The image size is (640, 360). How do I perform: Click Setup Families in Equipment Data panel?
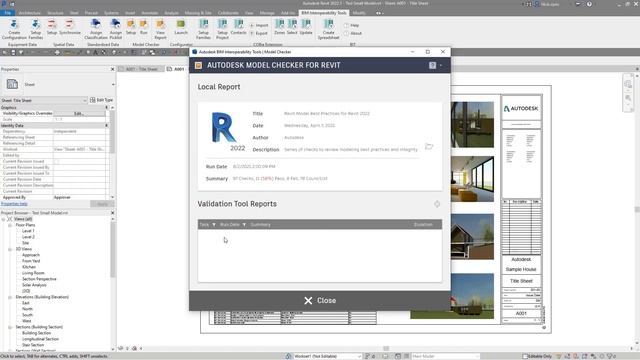pyautogui.click(x=36, y=29)
